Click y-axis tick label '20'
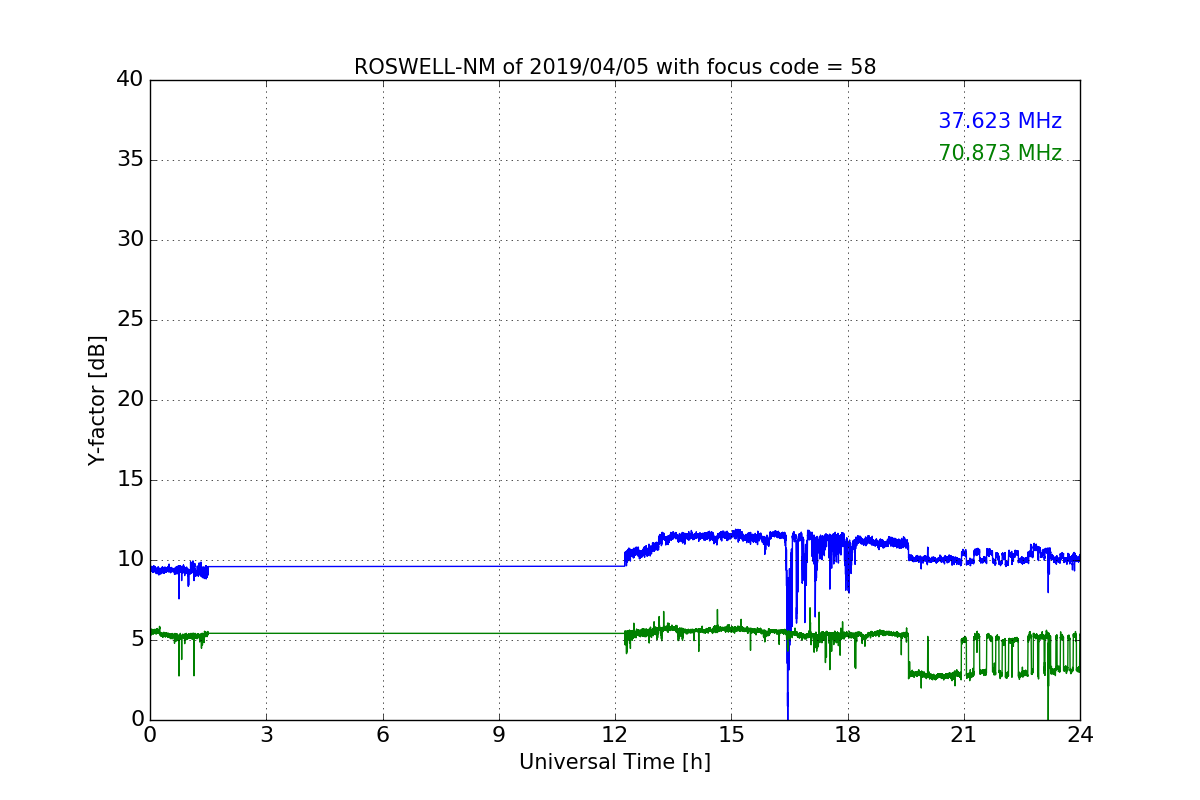 point(131,399)
